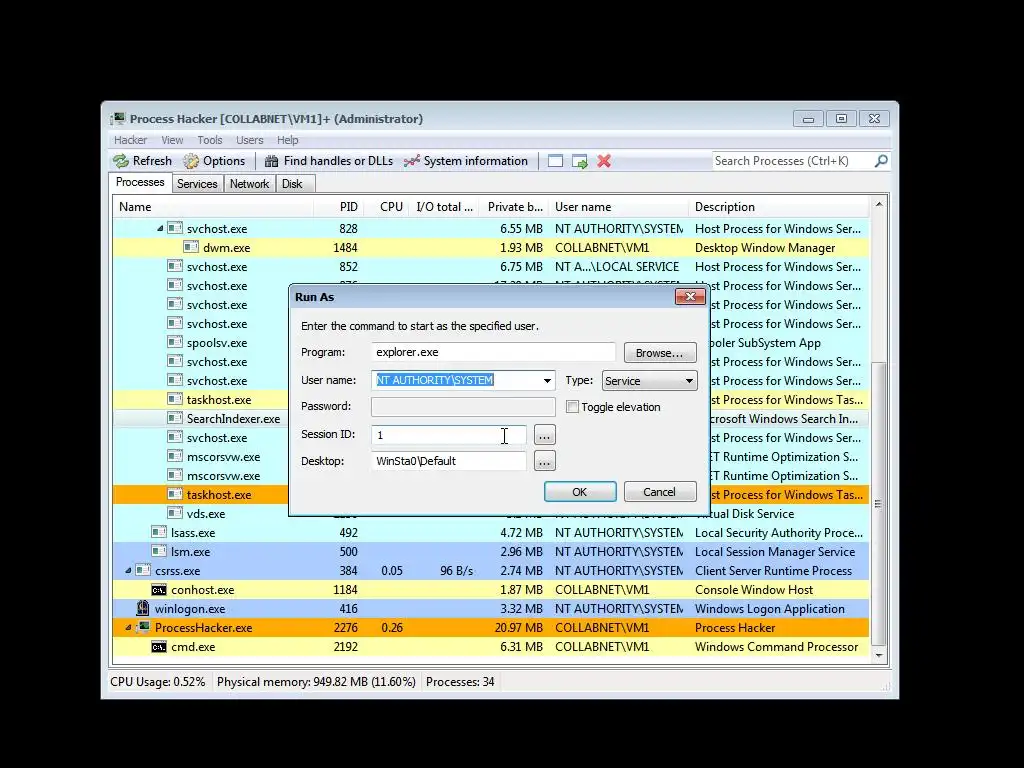Open the User name dropdown arrow
The width and height of the screenshot is (1024, 768).
click(547, 381)
